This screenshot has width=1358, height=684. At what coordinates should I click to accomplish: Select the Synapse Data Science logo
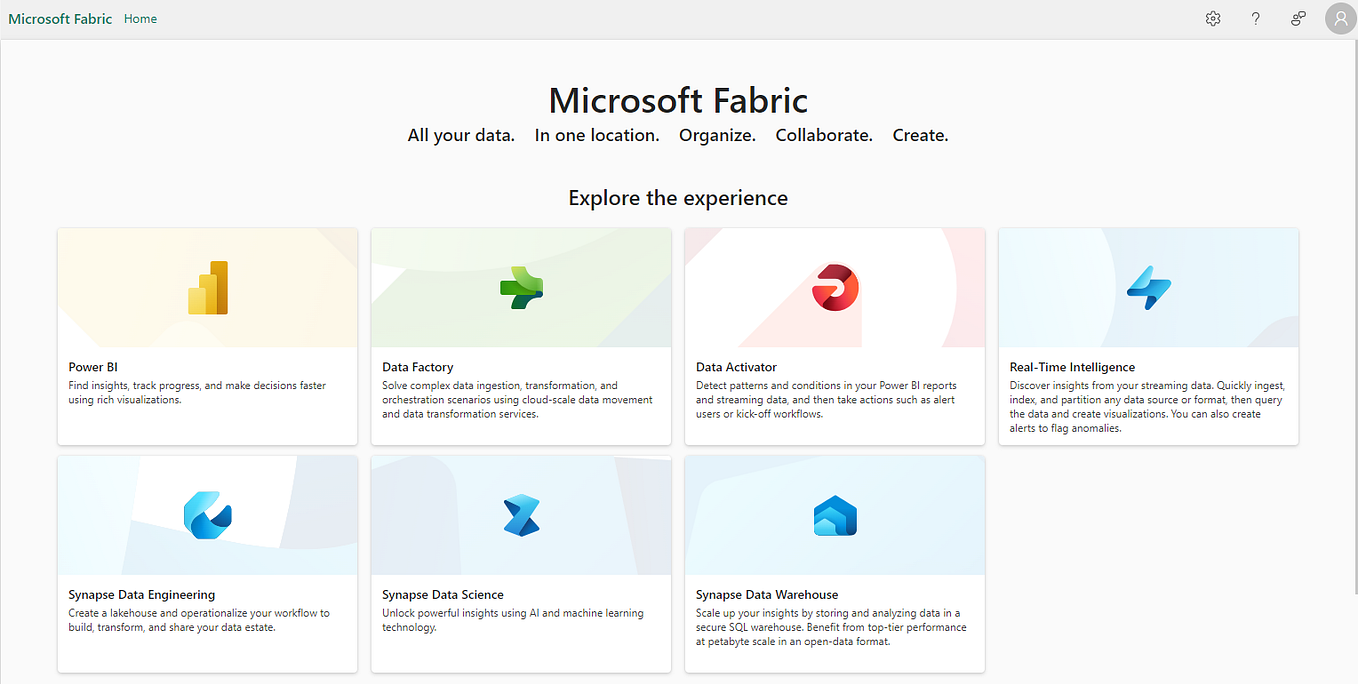[x=521, y=516]
